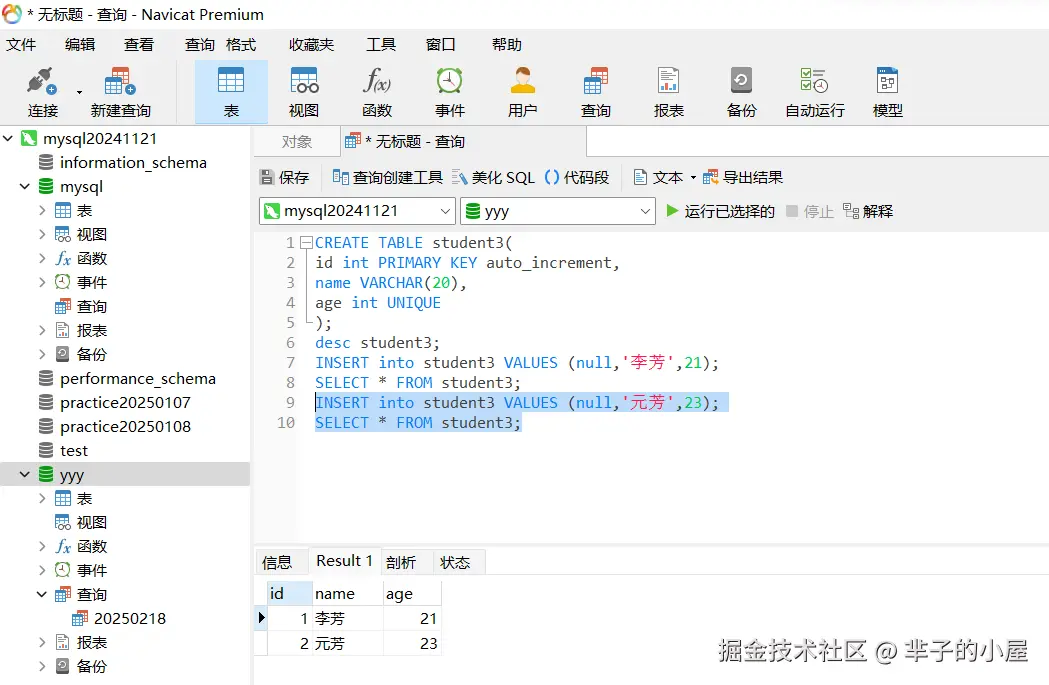Open the 文本 text dropdown
The image size is (1049, 685).
(x=664, y=177)
